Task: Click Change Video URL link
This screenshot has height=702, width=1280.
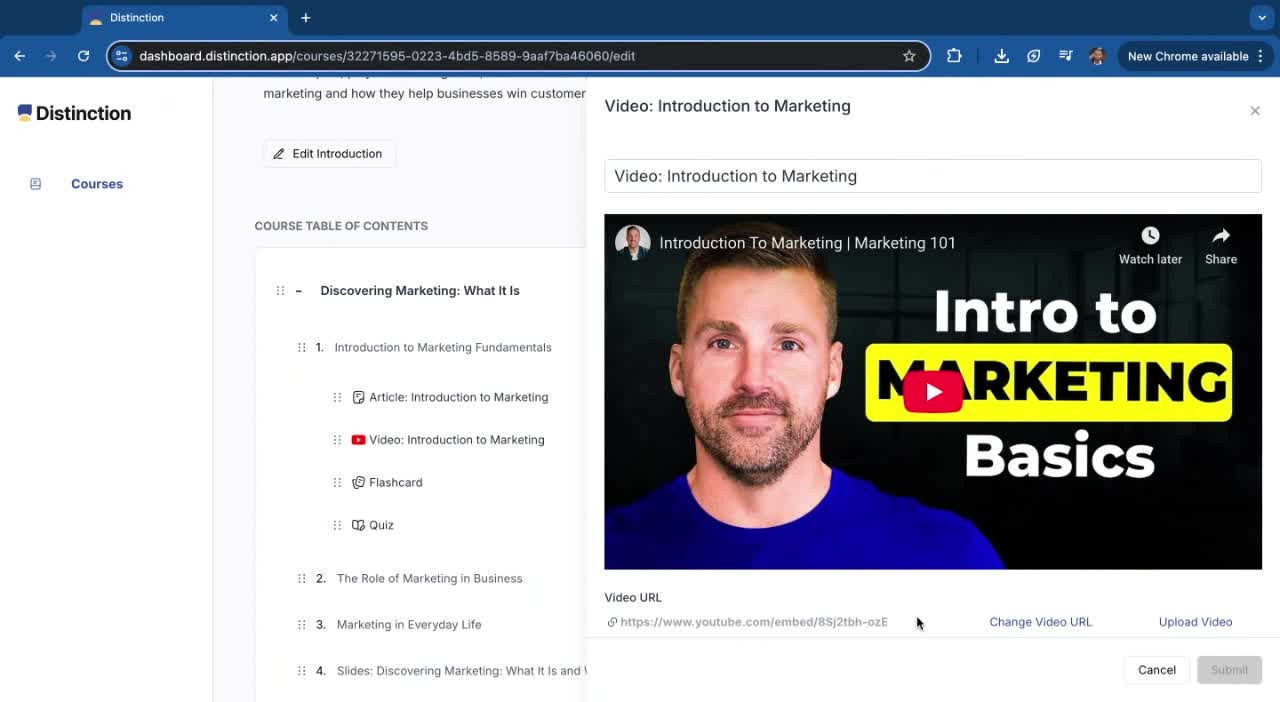Action: [x=1040, y=622]
